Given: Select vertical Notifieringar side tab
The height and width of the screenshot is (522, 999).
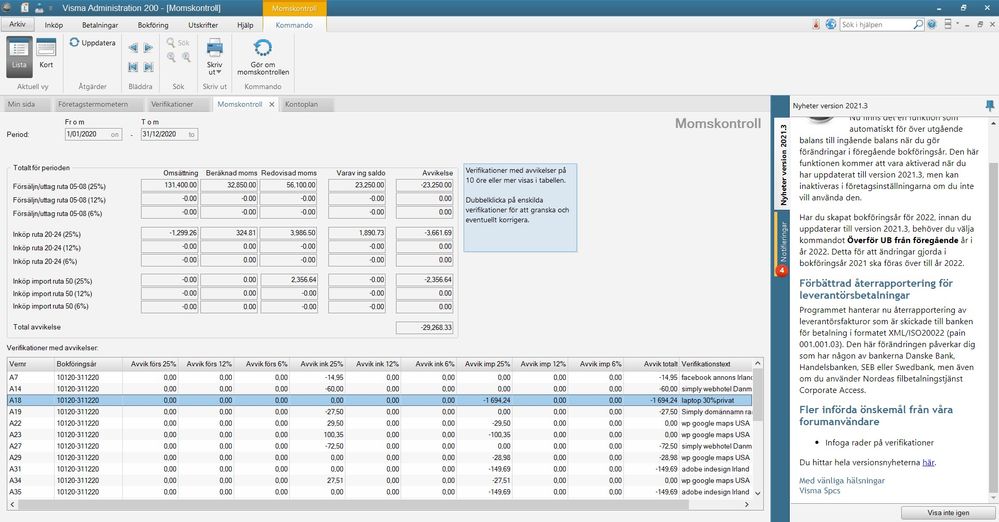Looking at the screenshot, I should pos(782,243).
